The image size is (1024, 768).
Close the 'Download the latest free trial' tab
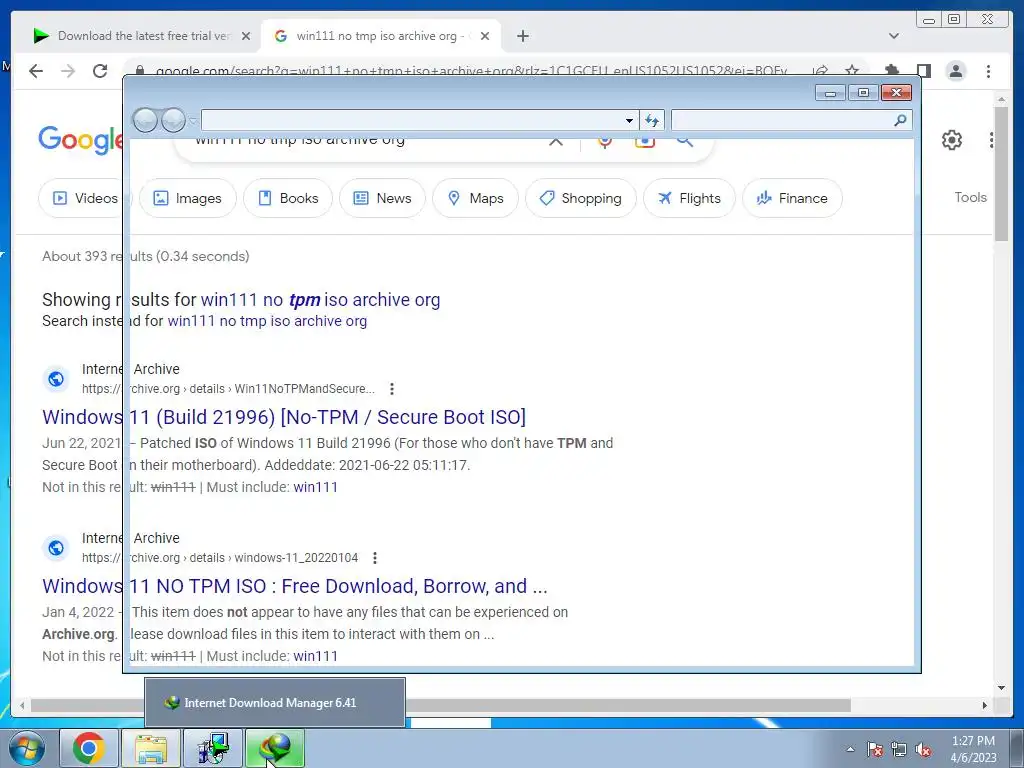point(246,36)
